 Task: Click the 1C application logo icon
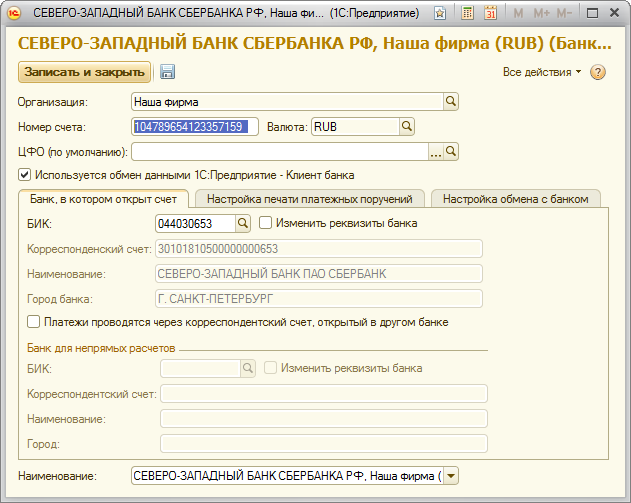tap(14, 13)
